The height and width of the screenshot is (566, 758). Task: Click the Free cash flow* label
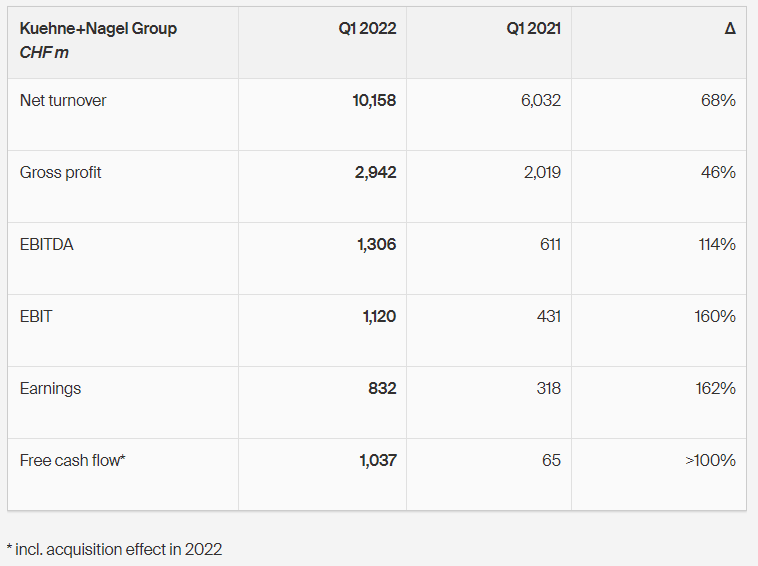pos(73,461)
